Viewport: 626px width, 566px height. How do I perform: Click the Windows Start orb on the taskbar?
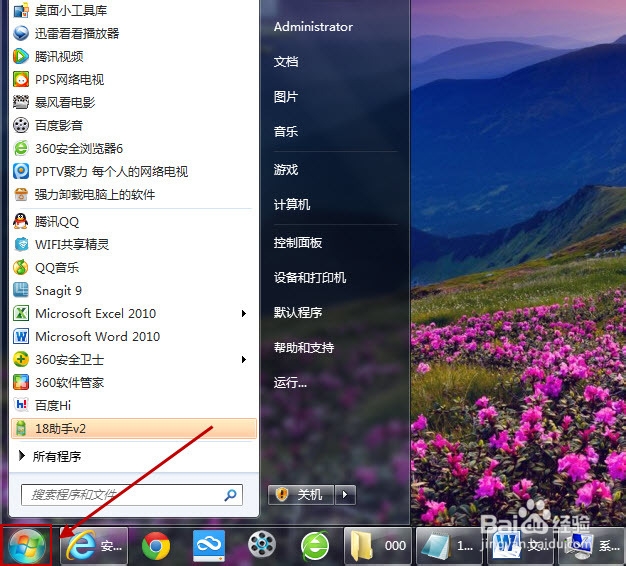(26, 545)
